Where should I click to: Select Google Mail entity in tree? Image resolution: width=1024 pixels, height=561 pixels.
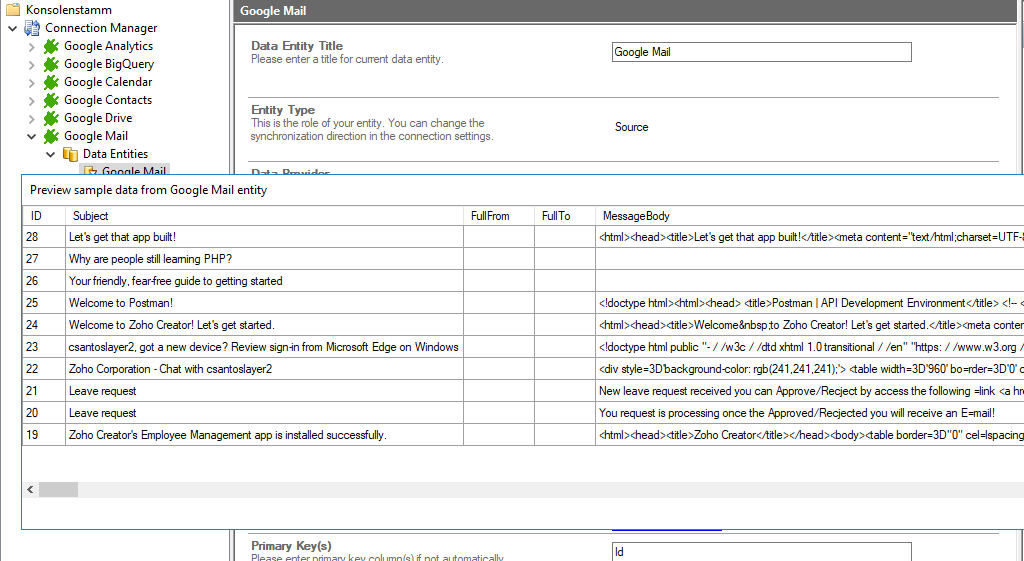coord(134,172)
